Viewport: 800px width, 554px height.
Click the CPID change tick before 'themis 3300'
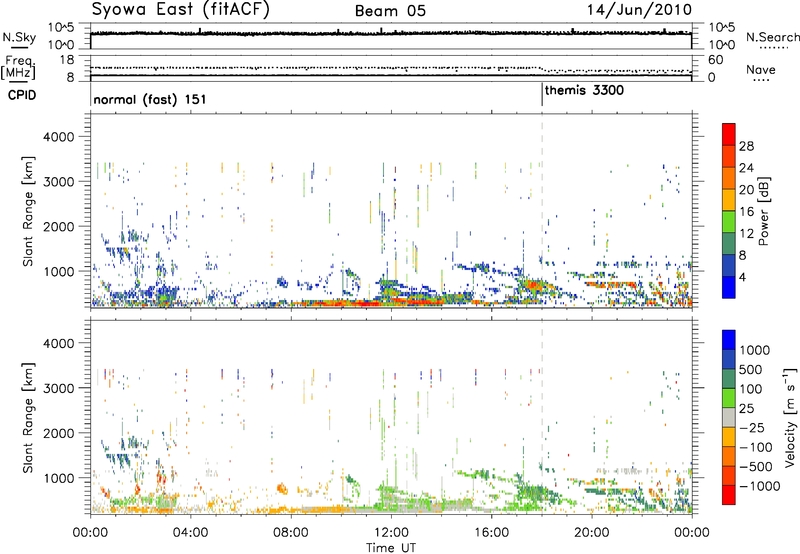[542, 95]
